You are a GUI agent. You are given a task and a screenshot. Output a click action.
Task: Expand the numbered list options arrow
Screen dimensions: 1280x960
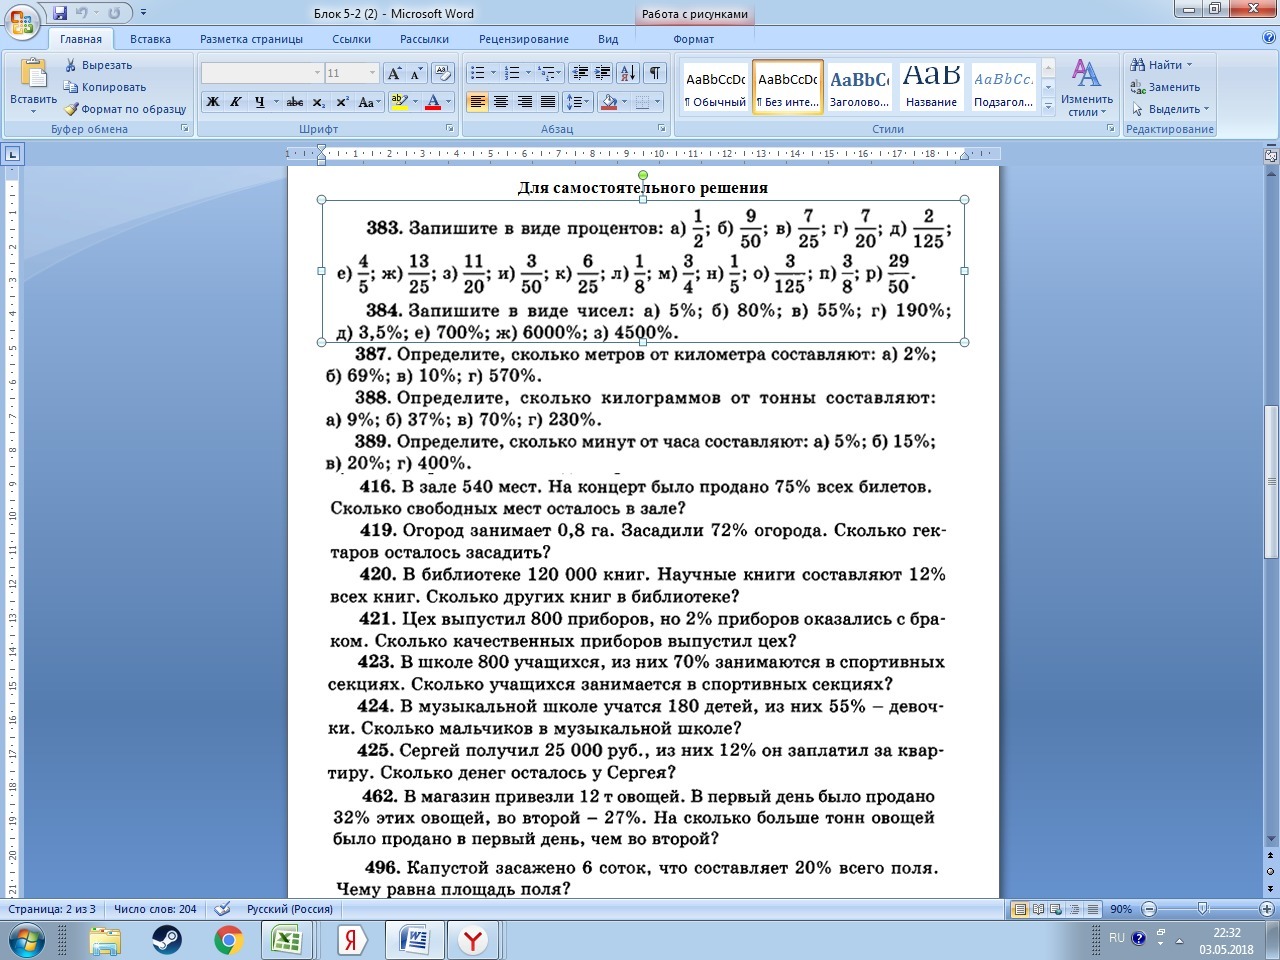click(x=527, y=73)
